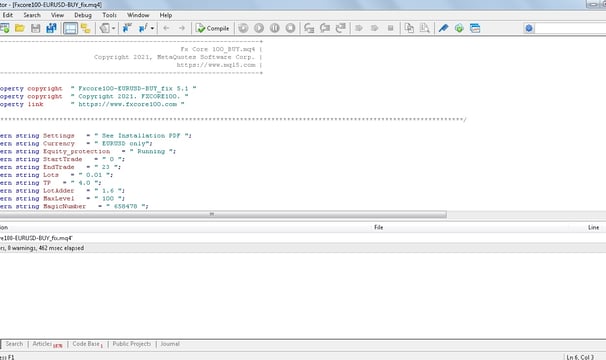Click the MagicNumber string declaration line

pyautogui.click(x=74, y=206)
